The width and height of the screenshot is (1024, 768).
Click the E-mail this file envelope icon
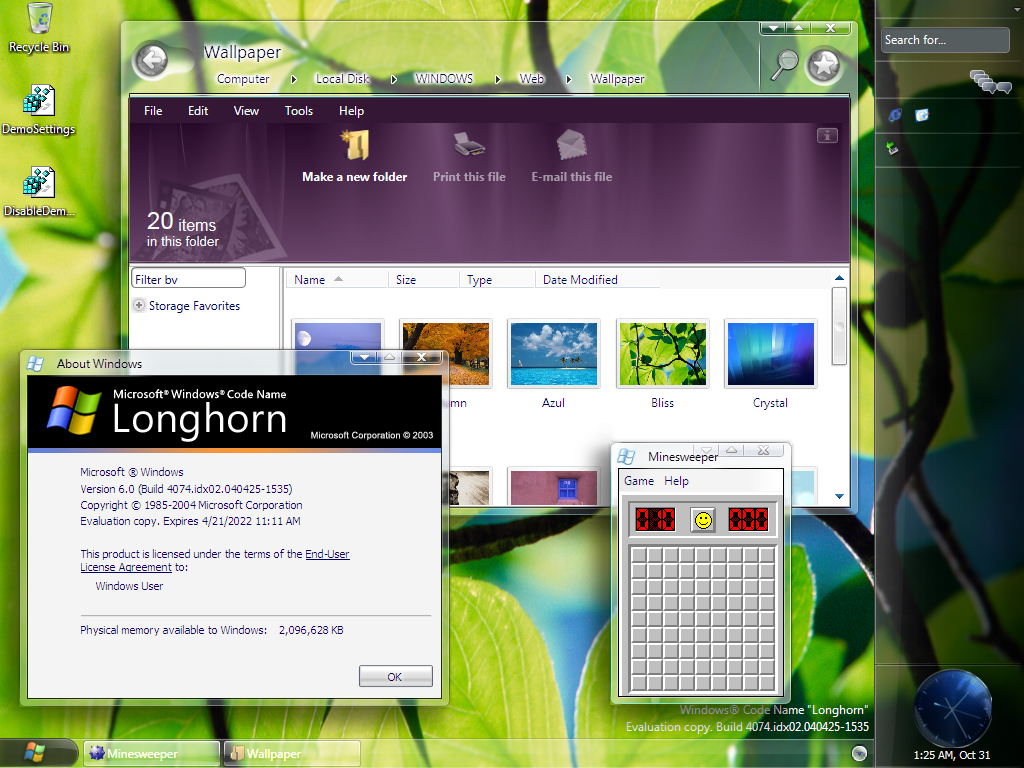click(571, 144)
